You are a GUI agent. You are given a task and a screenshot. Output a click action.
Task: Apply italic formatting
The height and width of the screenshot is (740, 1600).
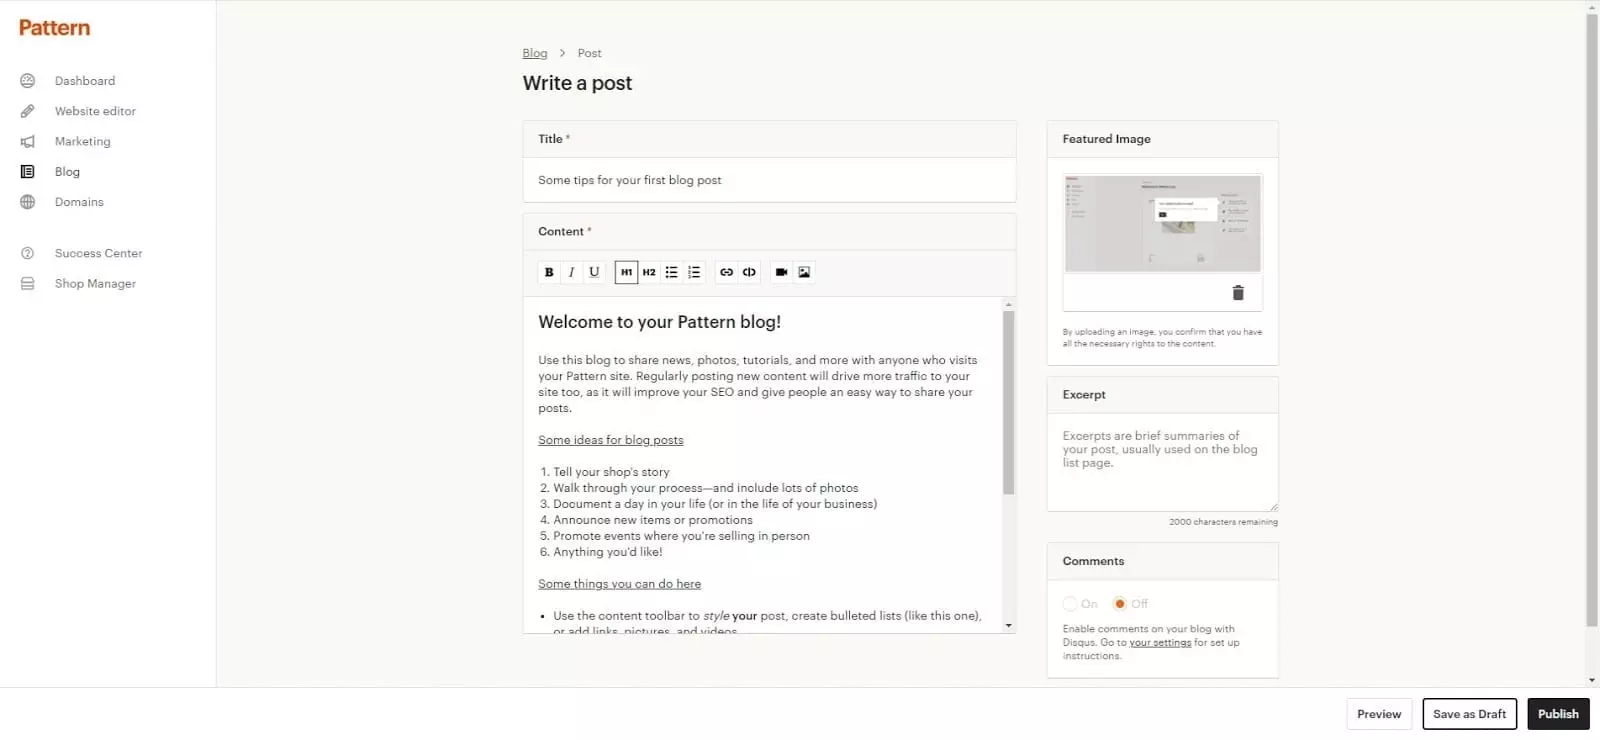(x=571, y=271)
